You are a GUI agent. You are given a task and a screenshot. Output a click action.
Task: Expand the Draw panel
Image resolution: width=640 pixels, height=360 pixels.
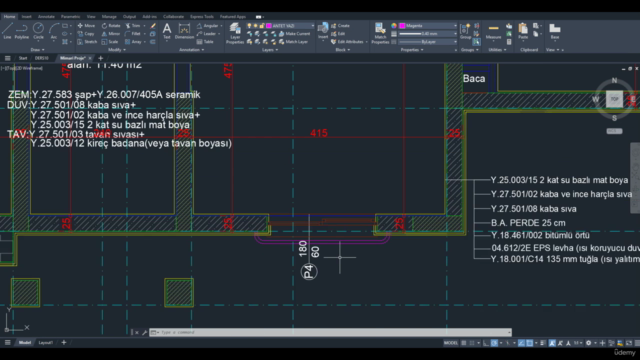click(x=38, y=50)
